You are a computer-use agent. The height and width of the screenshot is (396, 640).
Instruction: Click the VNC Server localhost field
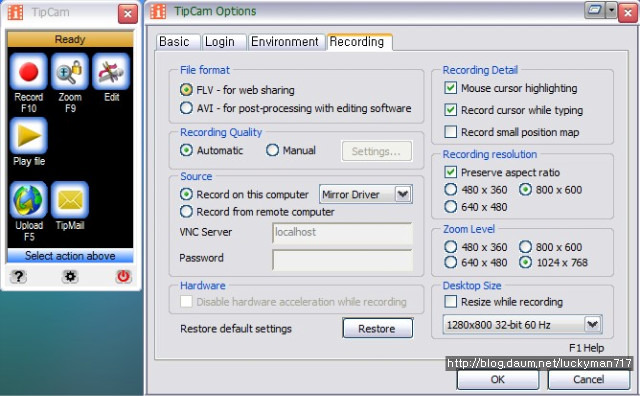point(342,233)
